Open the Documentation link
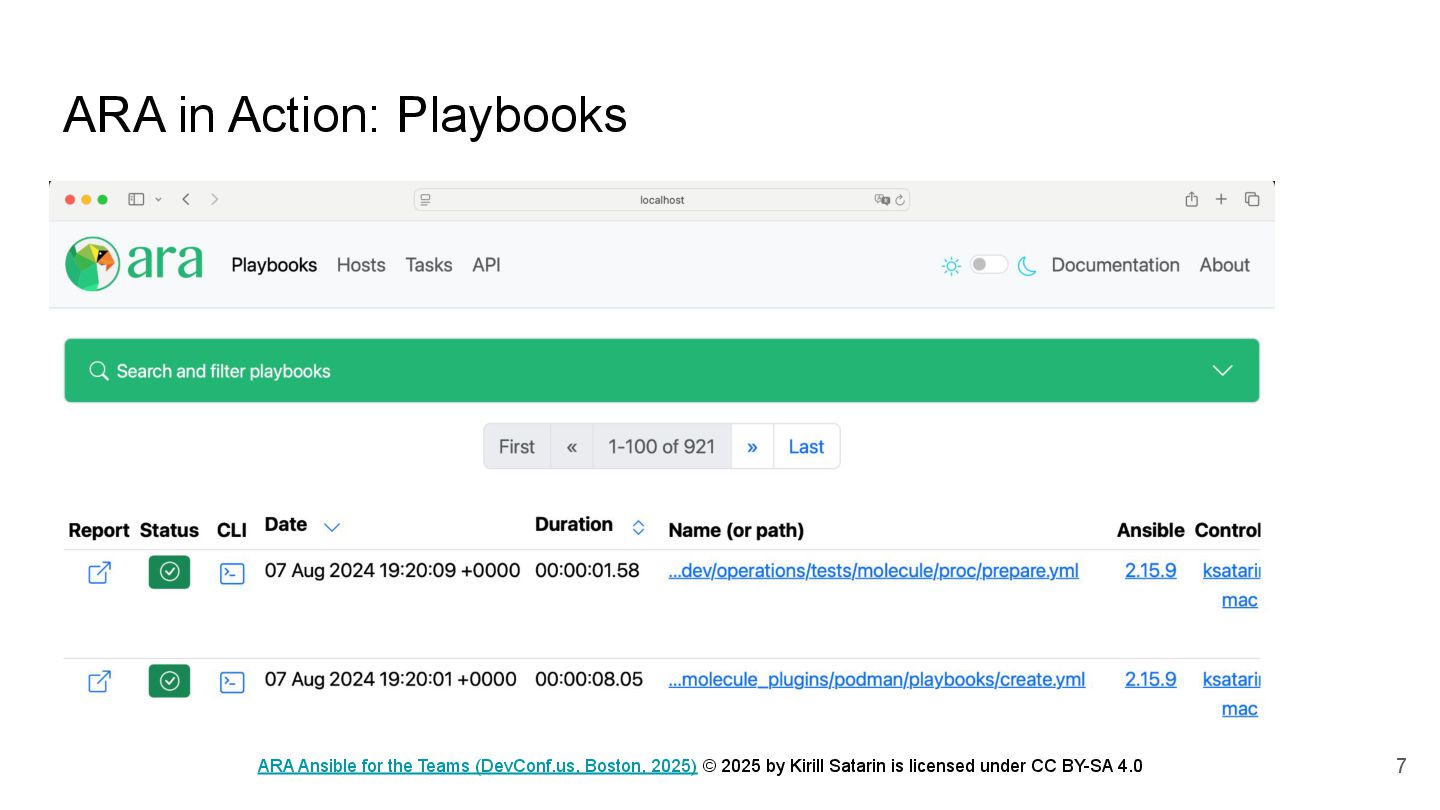 1115,265
